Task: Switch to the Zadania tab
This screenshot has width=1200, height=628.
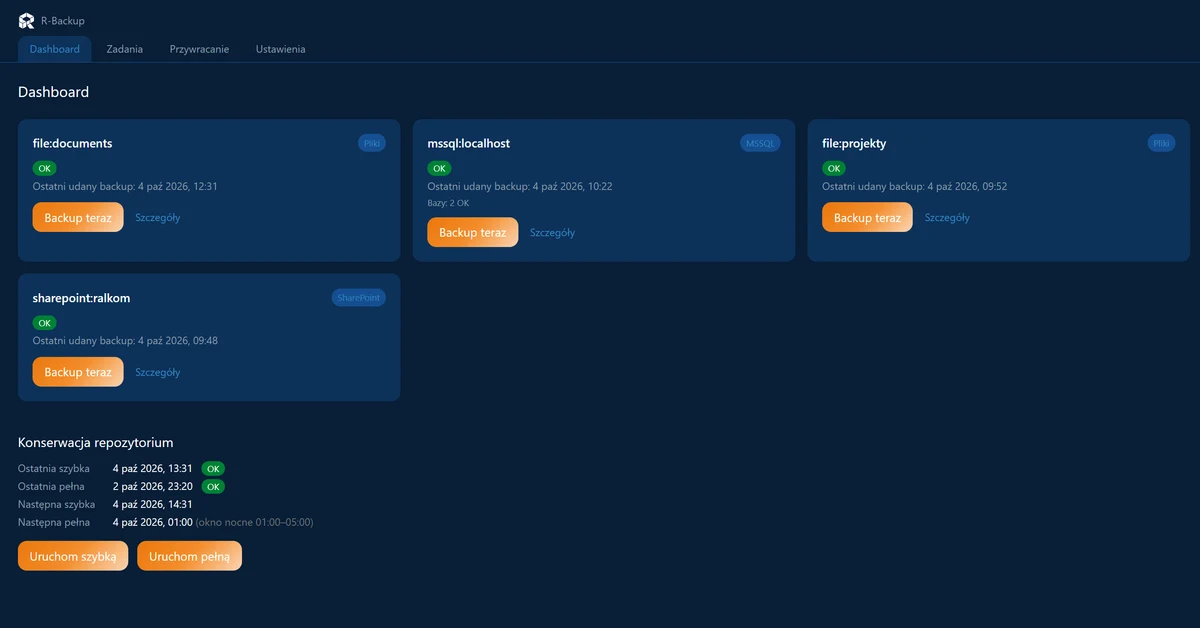Action: [125, 49]
